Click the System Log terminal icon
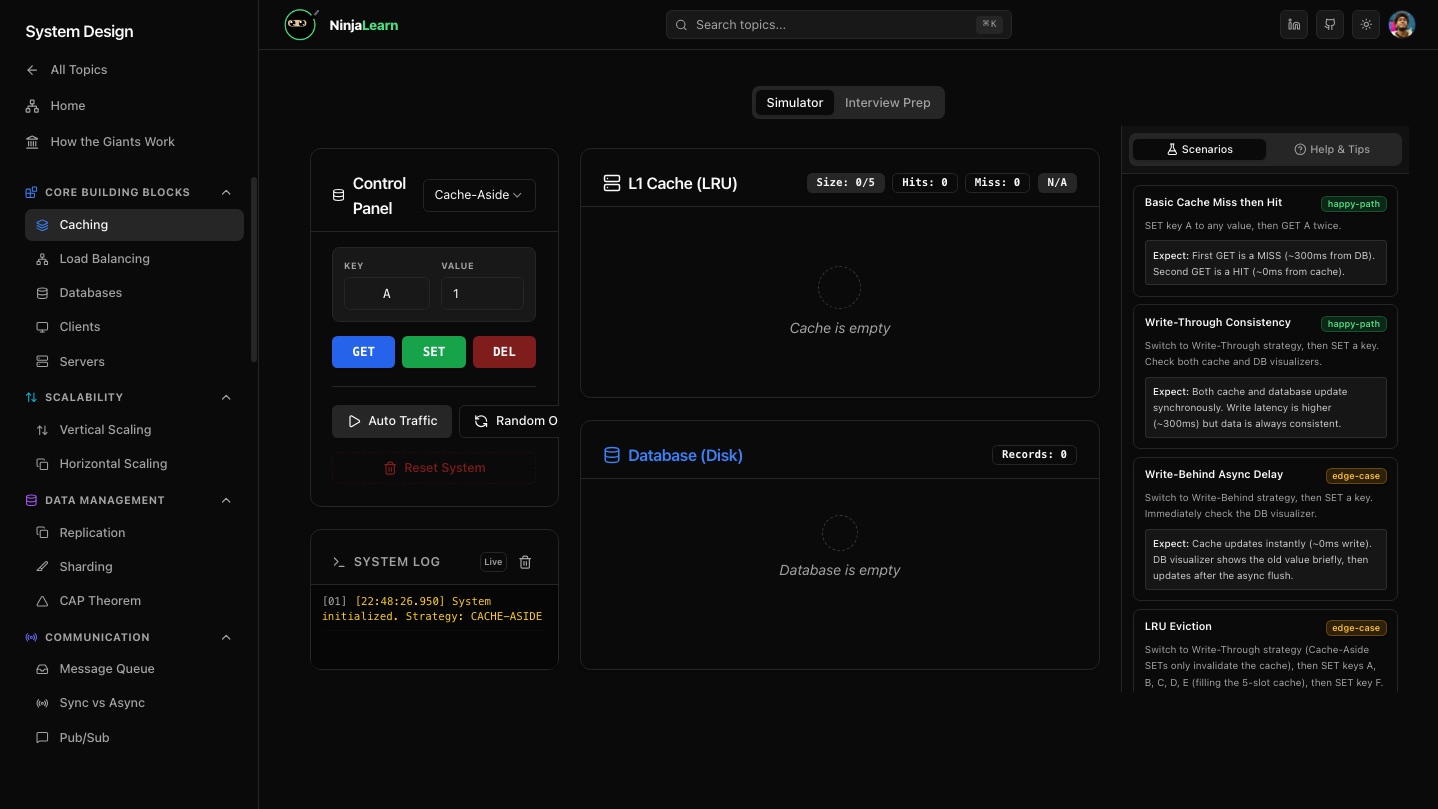Viewport: 1438px width, 809px height. [339, 562]
